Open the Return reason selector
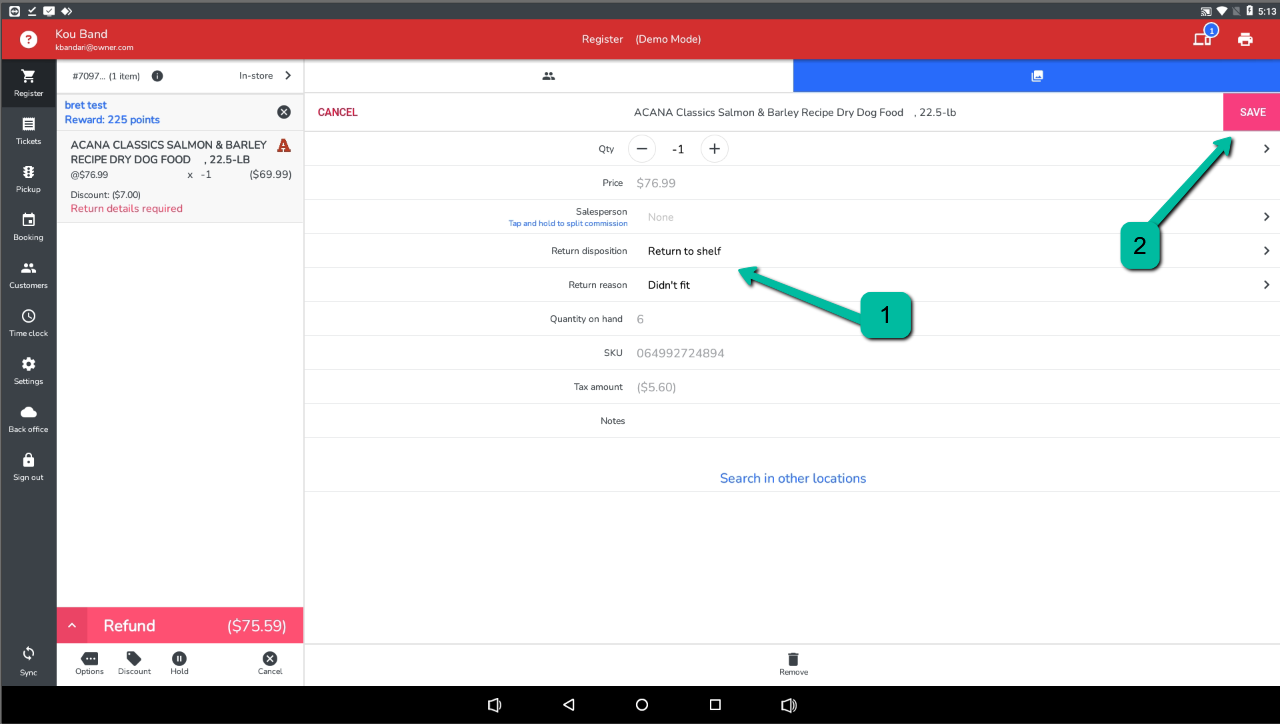The width and height of the screenshot is (1280, 724). click(950, 285)
